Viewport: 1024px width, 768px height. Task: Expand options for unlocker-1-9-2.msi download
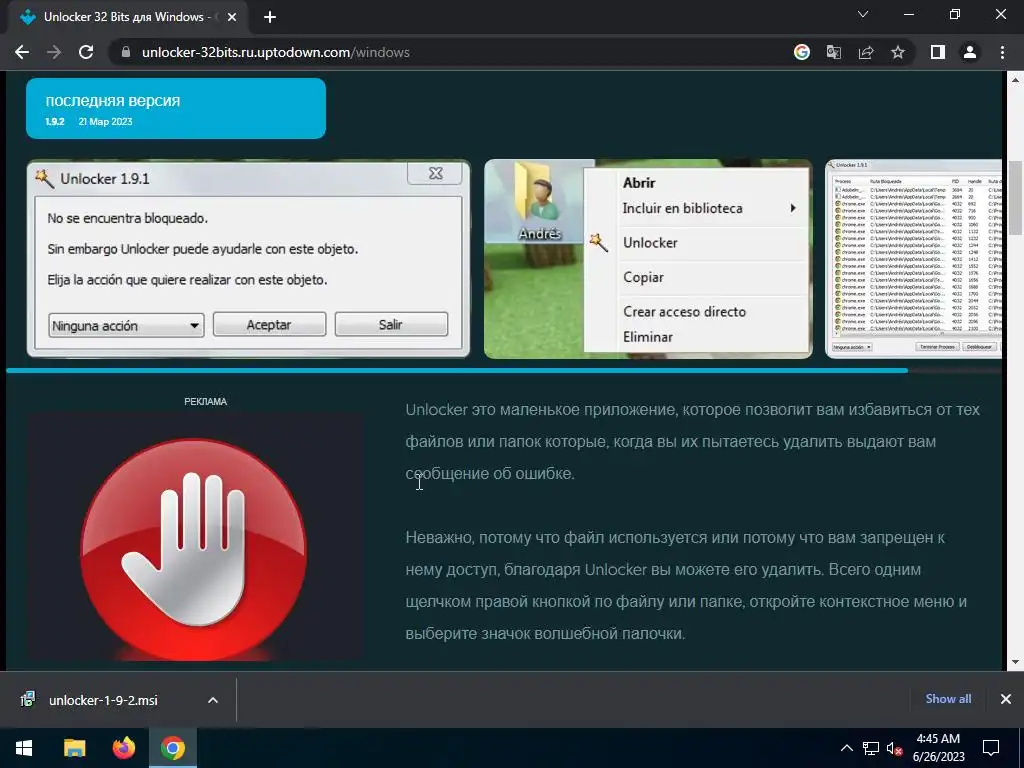213,700
